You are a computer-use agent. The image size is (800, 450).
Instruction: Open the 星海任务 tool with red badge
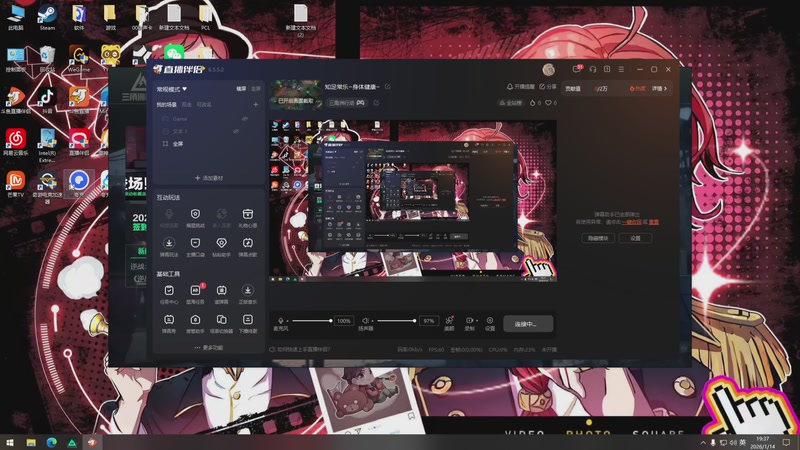[195, 294]
